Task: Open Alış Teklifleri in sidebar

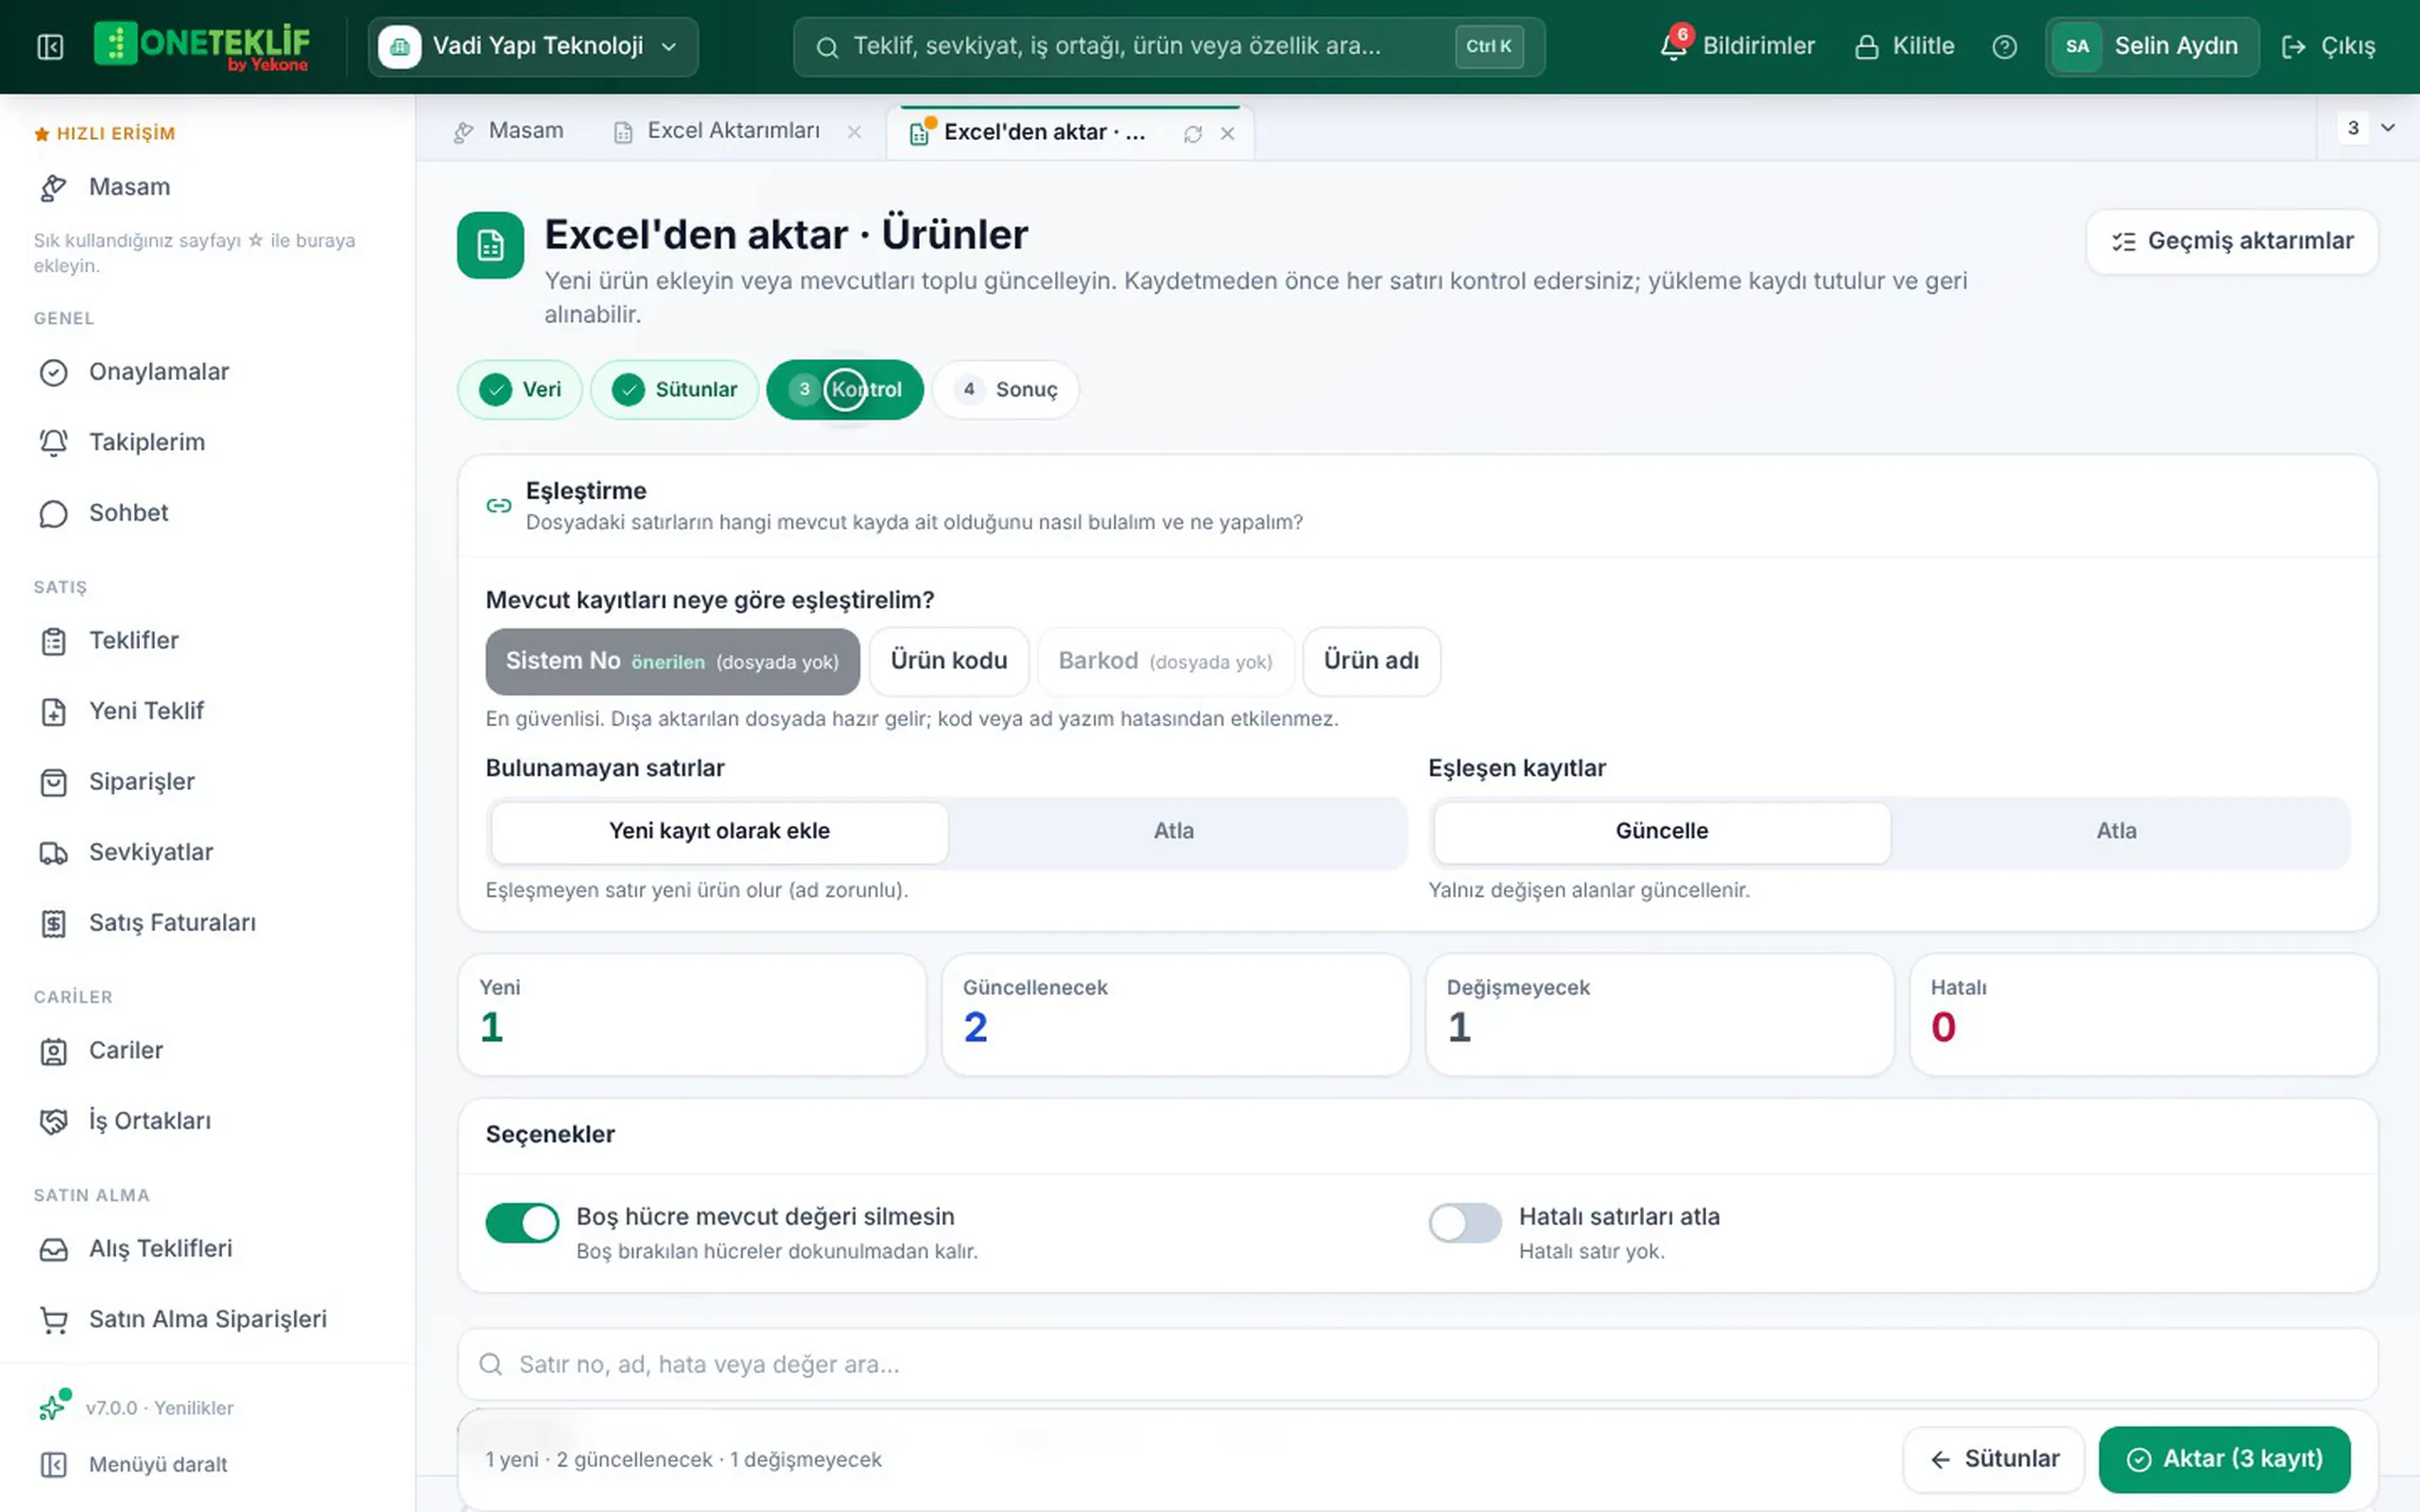Action: tap(207, 1249)
